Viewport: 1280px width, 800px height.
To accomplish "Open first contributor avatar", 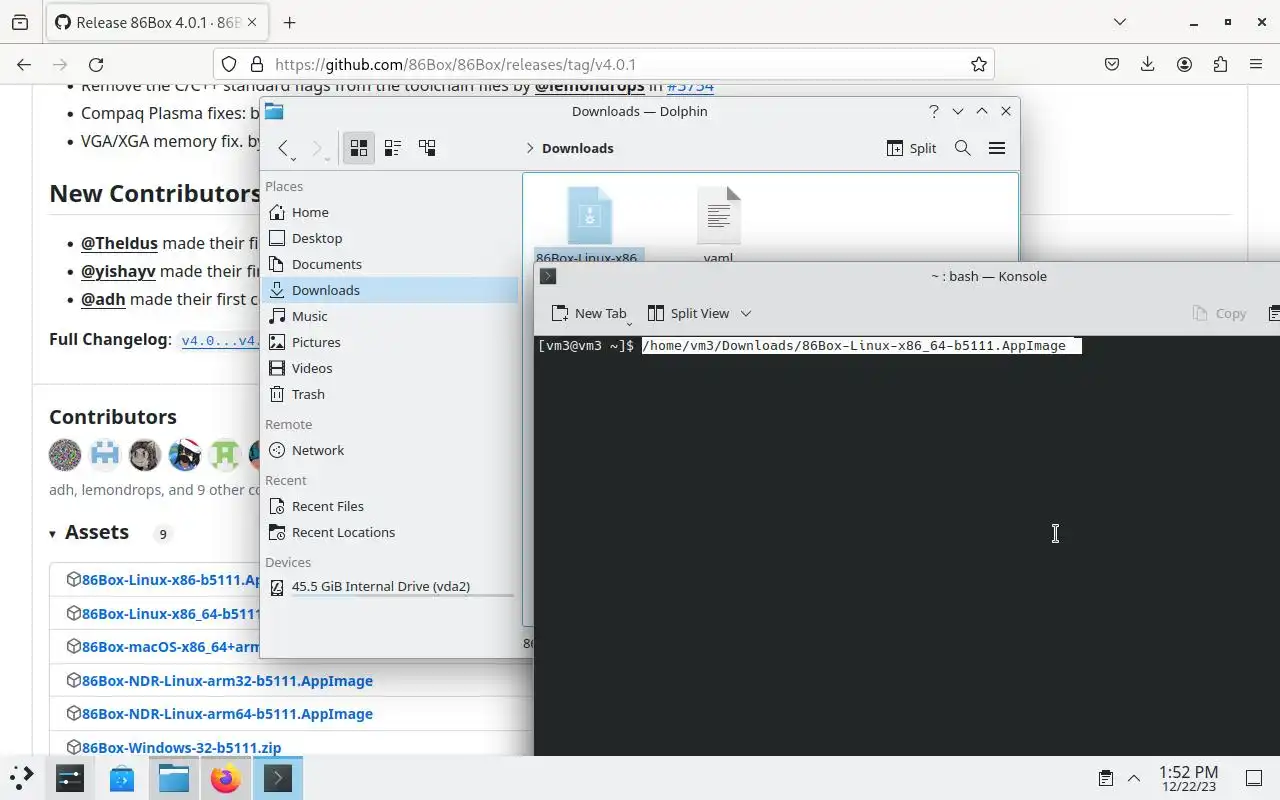I will click(65, 455).
